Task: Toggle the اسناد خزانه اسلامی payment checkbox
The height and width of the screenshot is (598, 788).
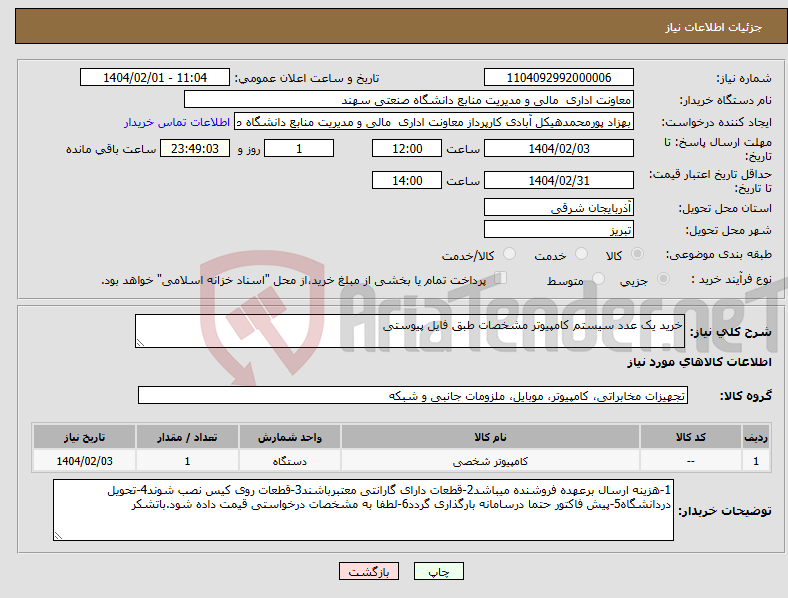Action: click(501, 278)
